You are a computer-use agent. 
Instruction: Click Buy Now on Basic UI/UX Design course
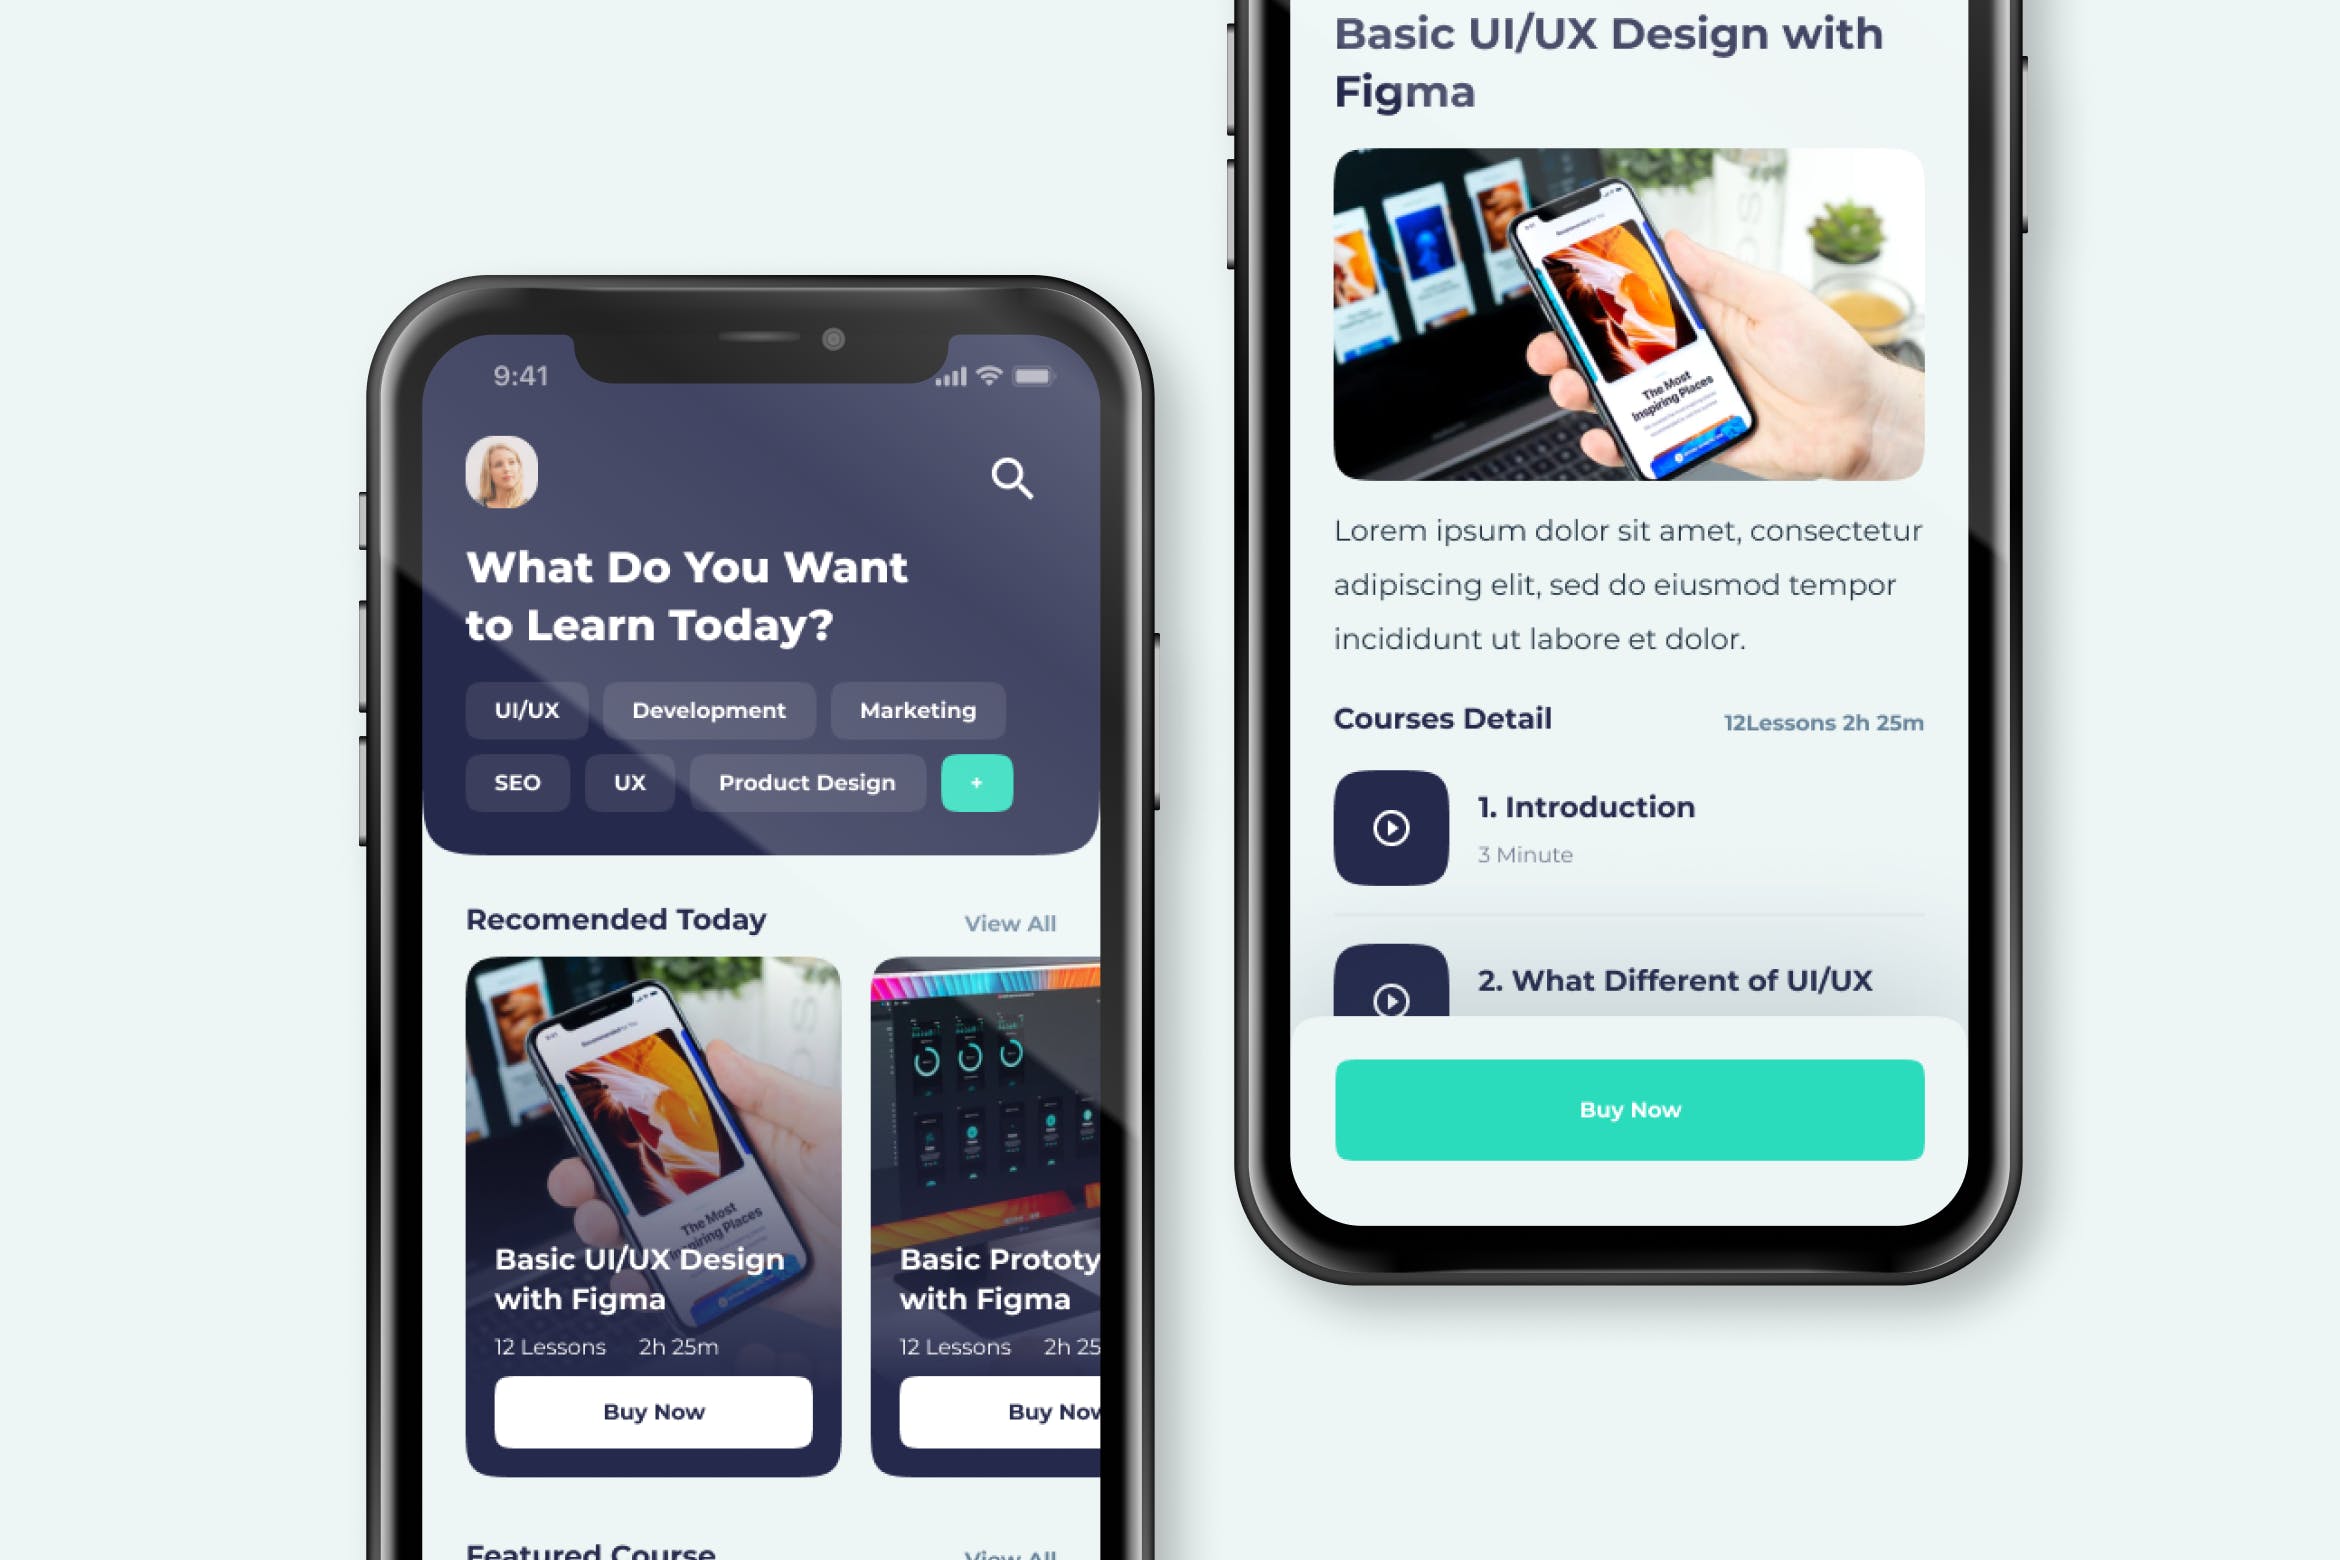(x=651, y=1410)
